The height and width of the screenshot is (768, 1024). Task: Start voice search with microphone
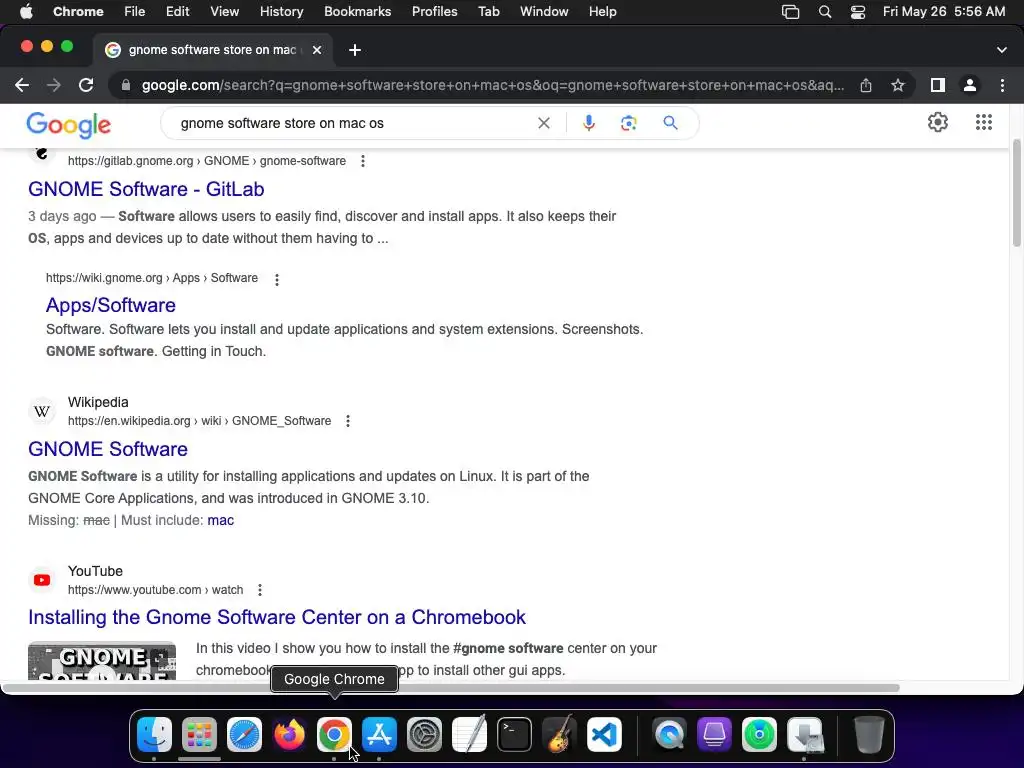pos(588,123)
